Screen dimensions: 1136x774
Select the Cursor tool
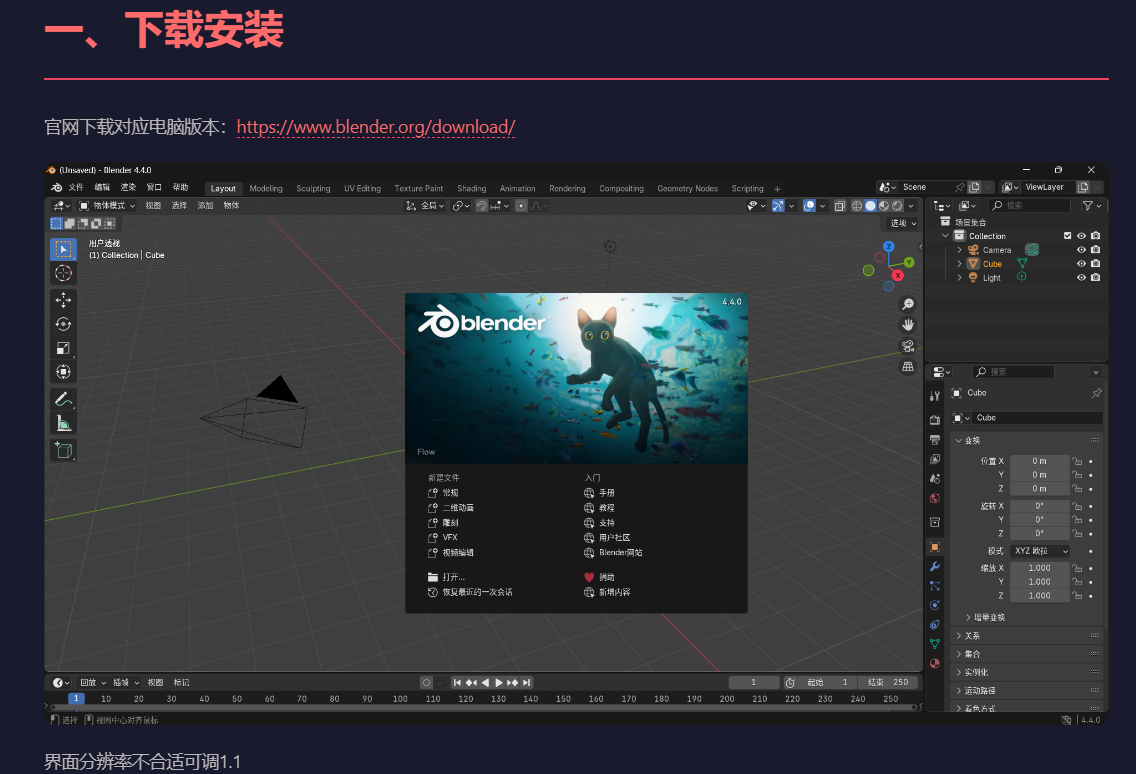[63, 273]
